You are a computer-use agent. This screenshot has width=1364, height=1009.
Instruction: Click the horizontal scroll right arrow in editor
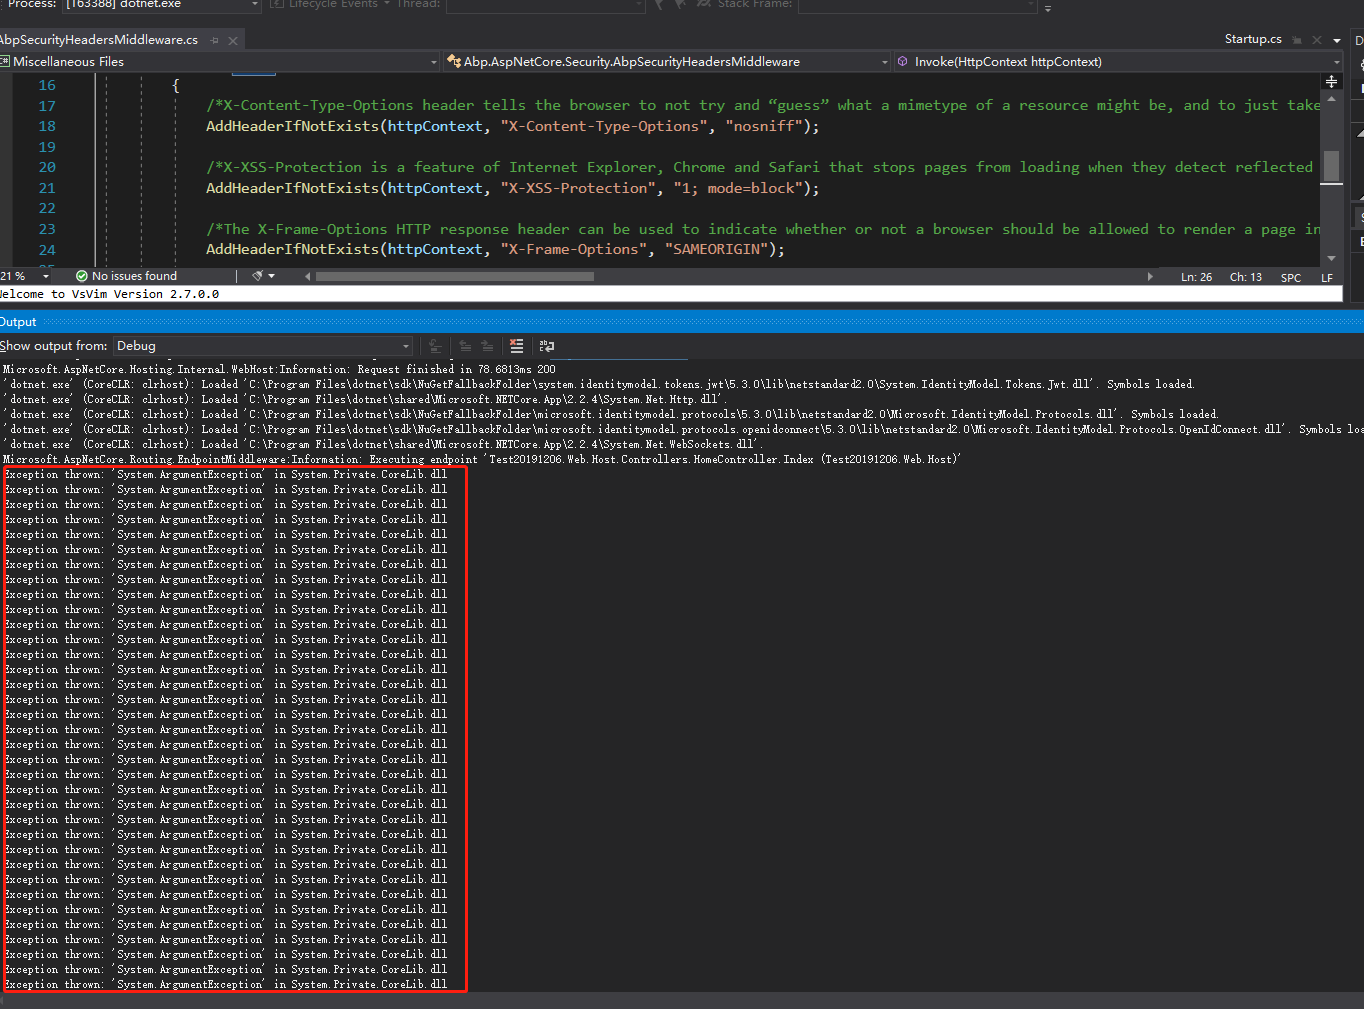1150,276
